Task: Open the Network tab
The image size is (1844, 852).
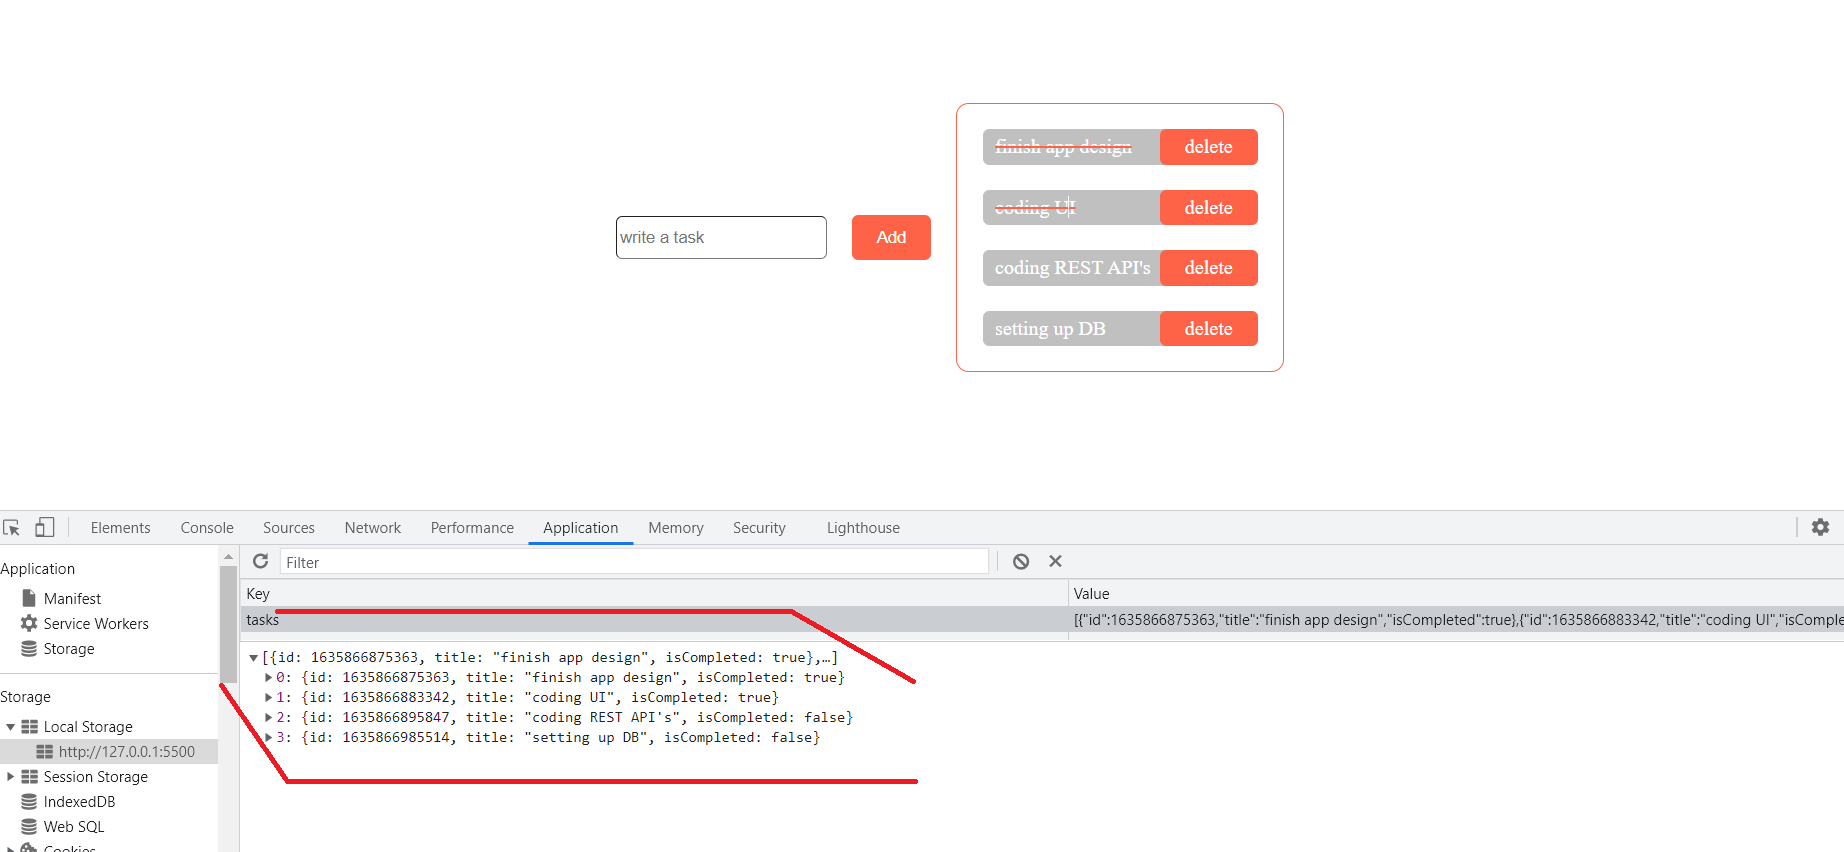Action: click(x=373, y=527)
